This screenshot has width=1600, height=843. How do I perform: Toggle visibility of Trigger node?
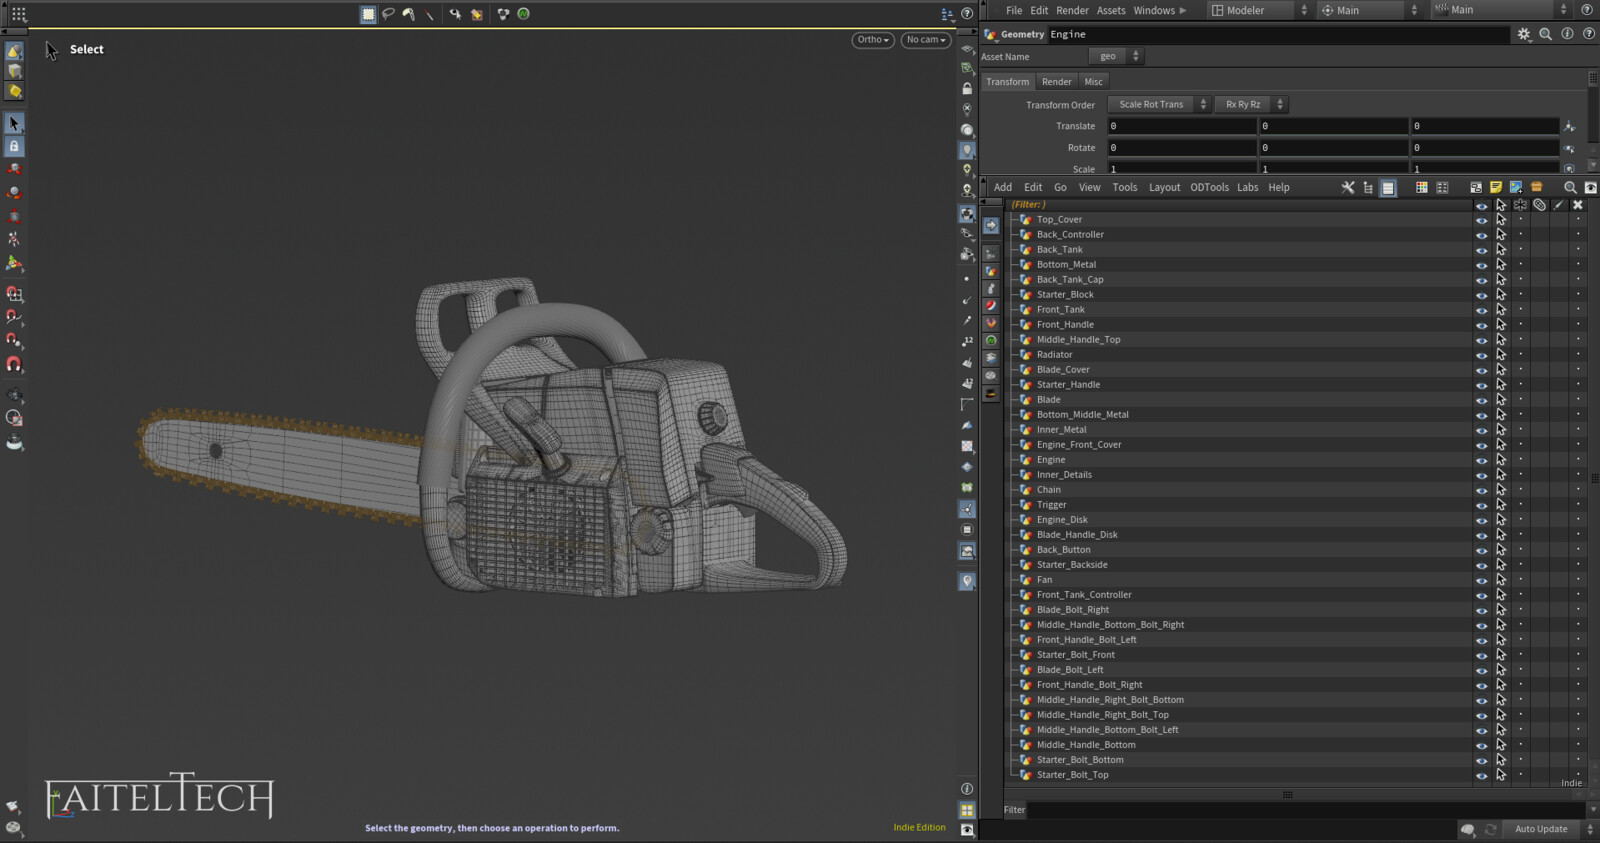tap(1481, 505)
